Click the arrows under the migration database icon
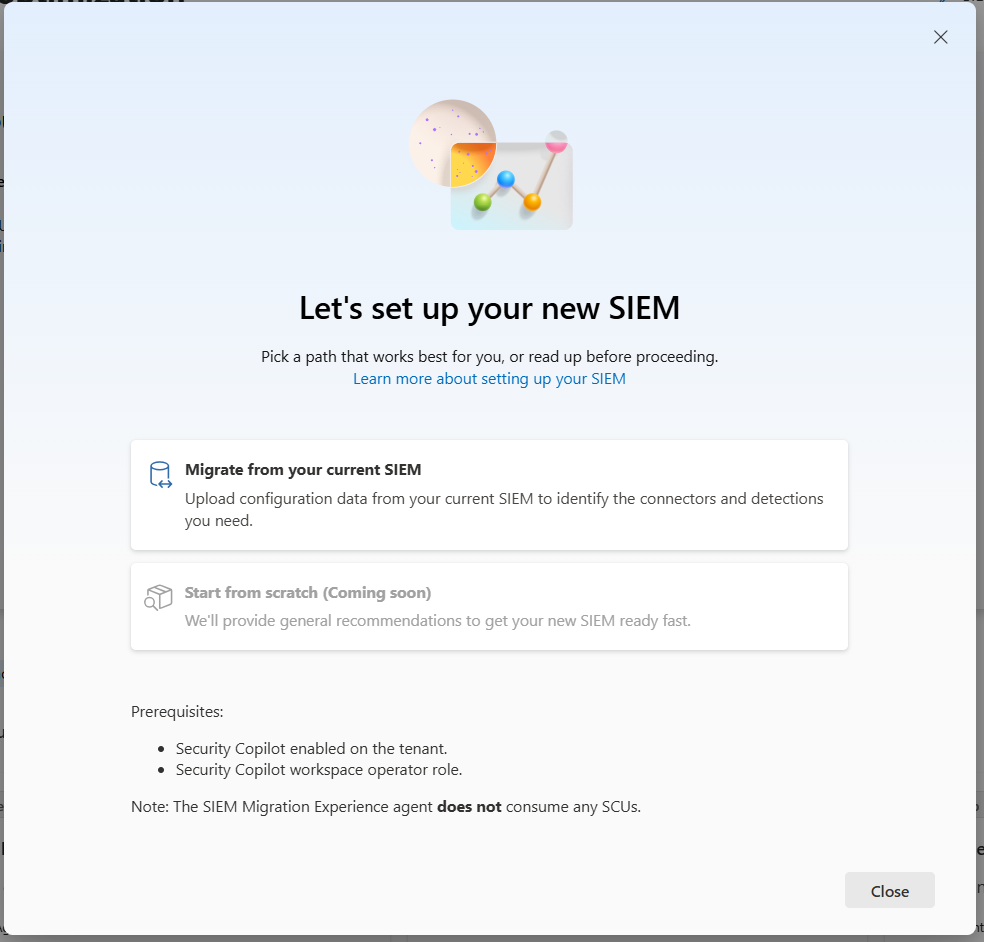 (x=165, y=484)
